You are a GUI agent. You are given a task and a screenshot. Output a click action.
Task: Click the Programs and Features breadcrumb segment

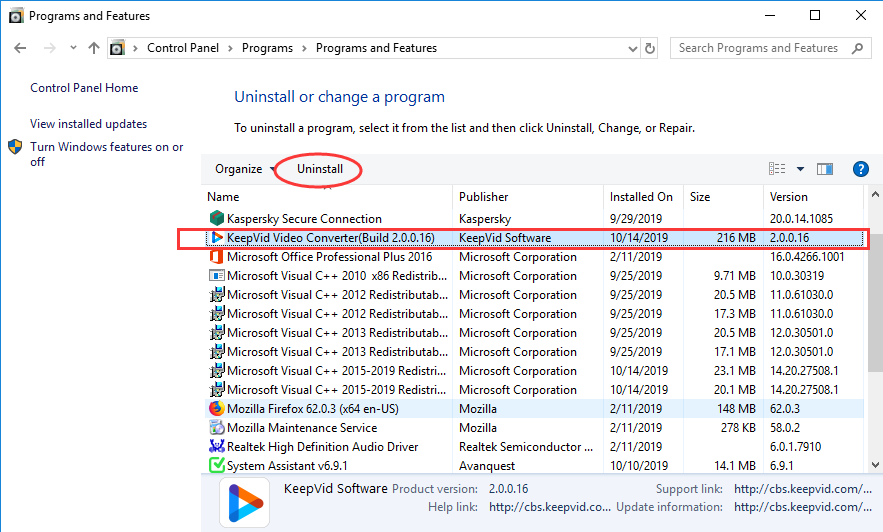(376, 48)
